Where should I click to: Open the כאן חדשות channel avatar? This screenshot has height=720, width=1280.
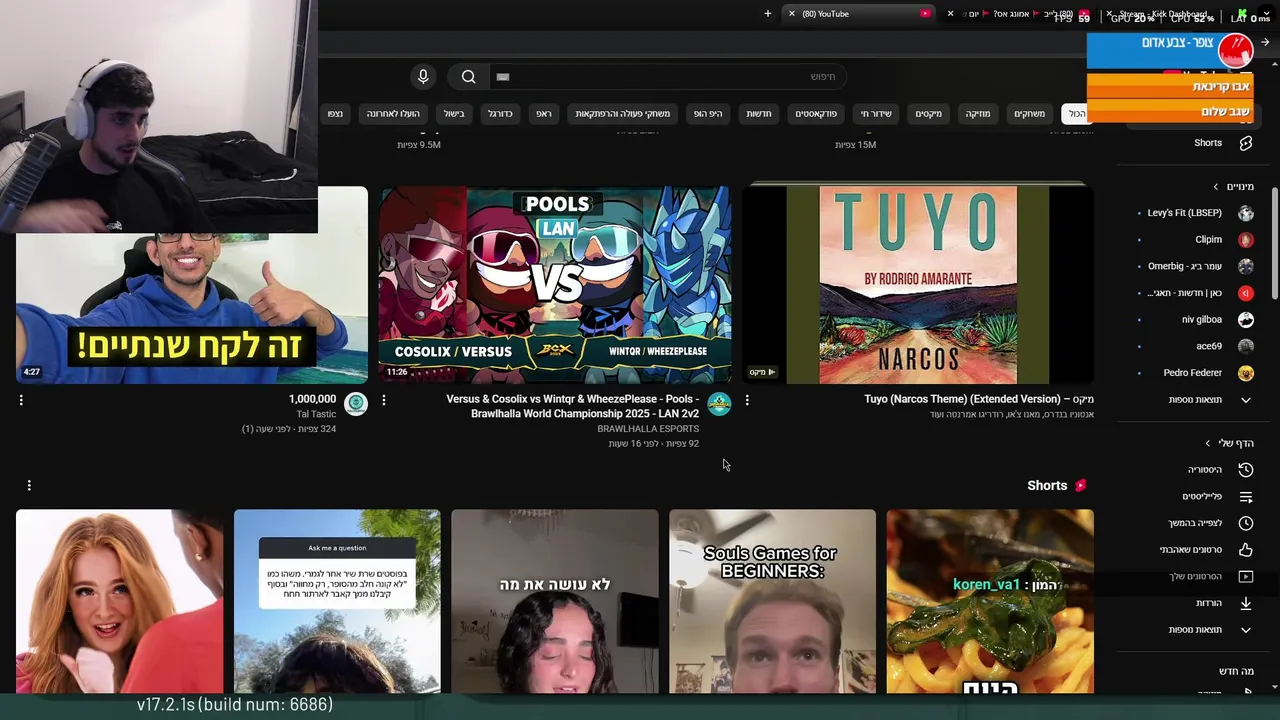(x=1245, y=293)
